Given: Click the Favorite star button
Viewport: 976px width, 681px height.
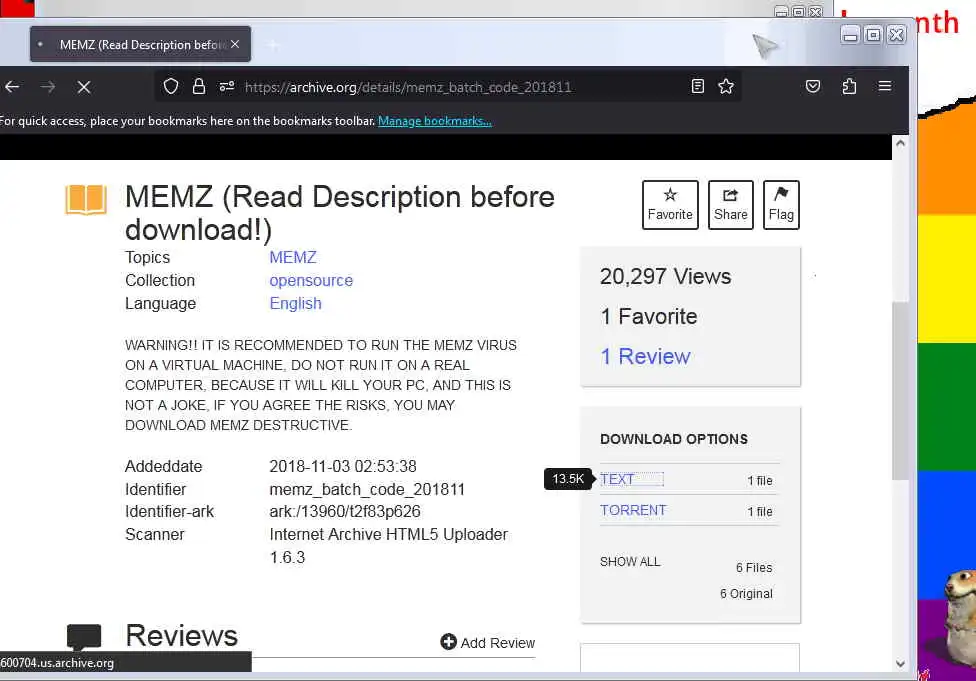Looking at the screenshot, I should point(670,205).
